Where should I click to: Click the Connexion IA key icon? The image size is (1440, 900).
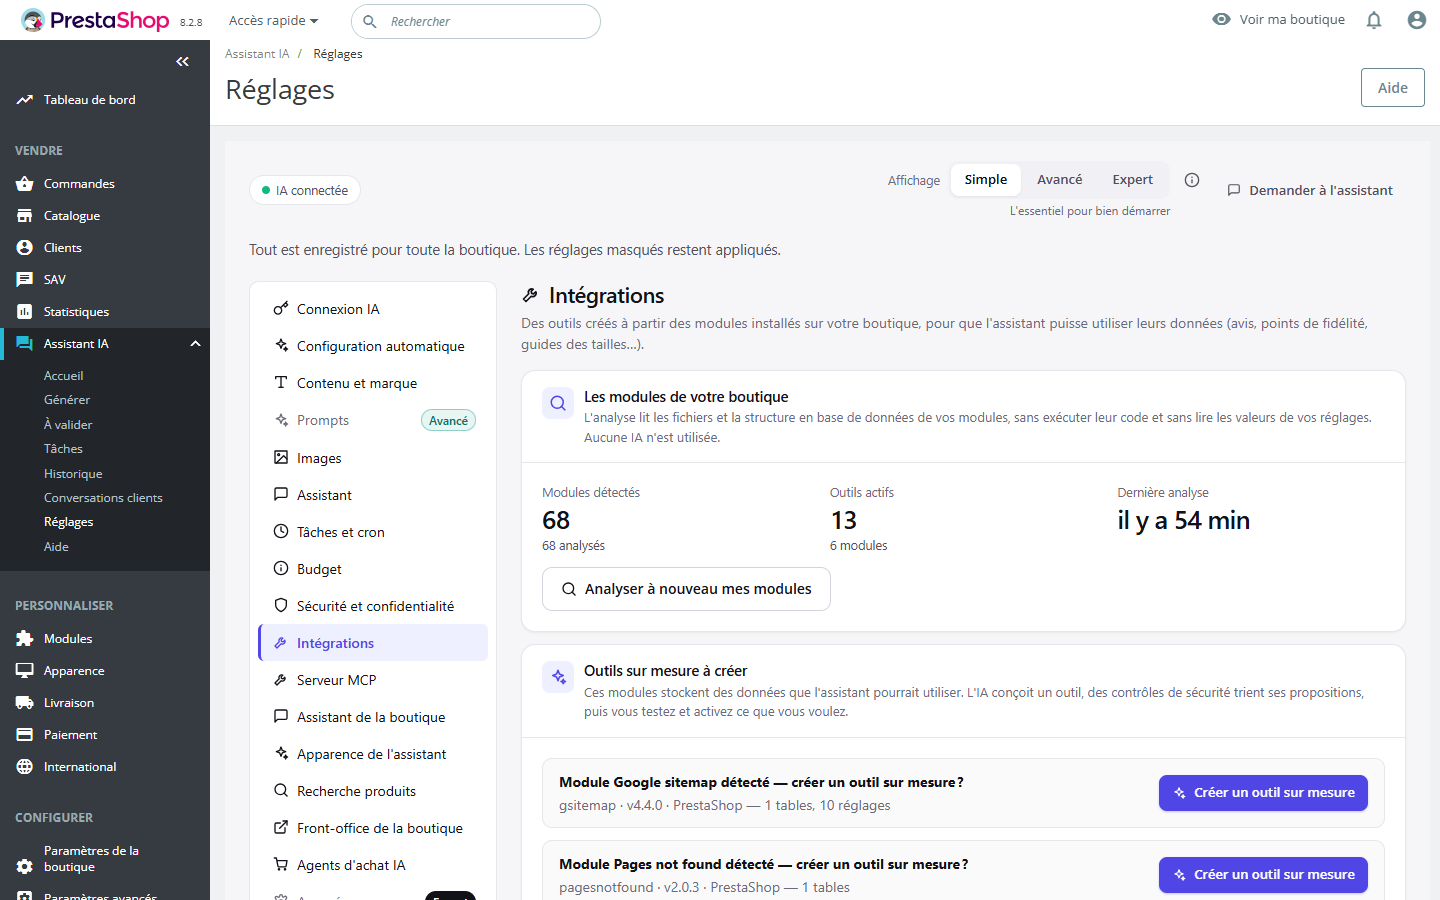tap(281, 309)
